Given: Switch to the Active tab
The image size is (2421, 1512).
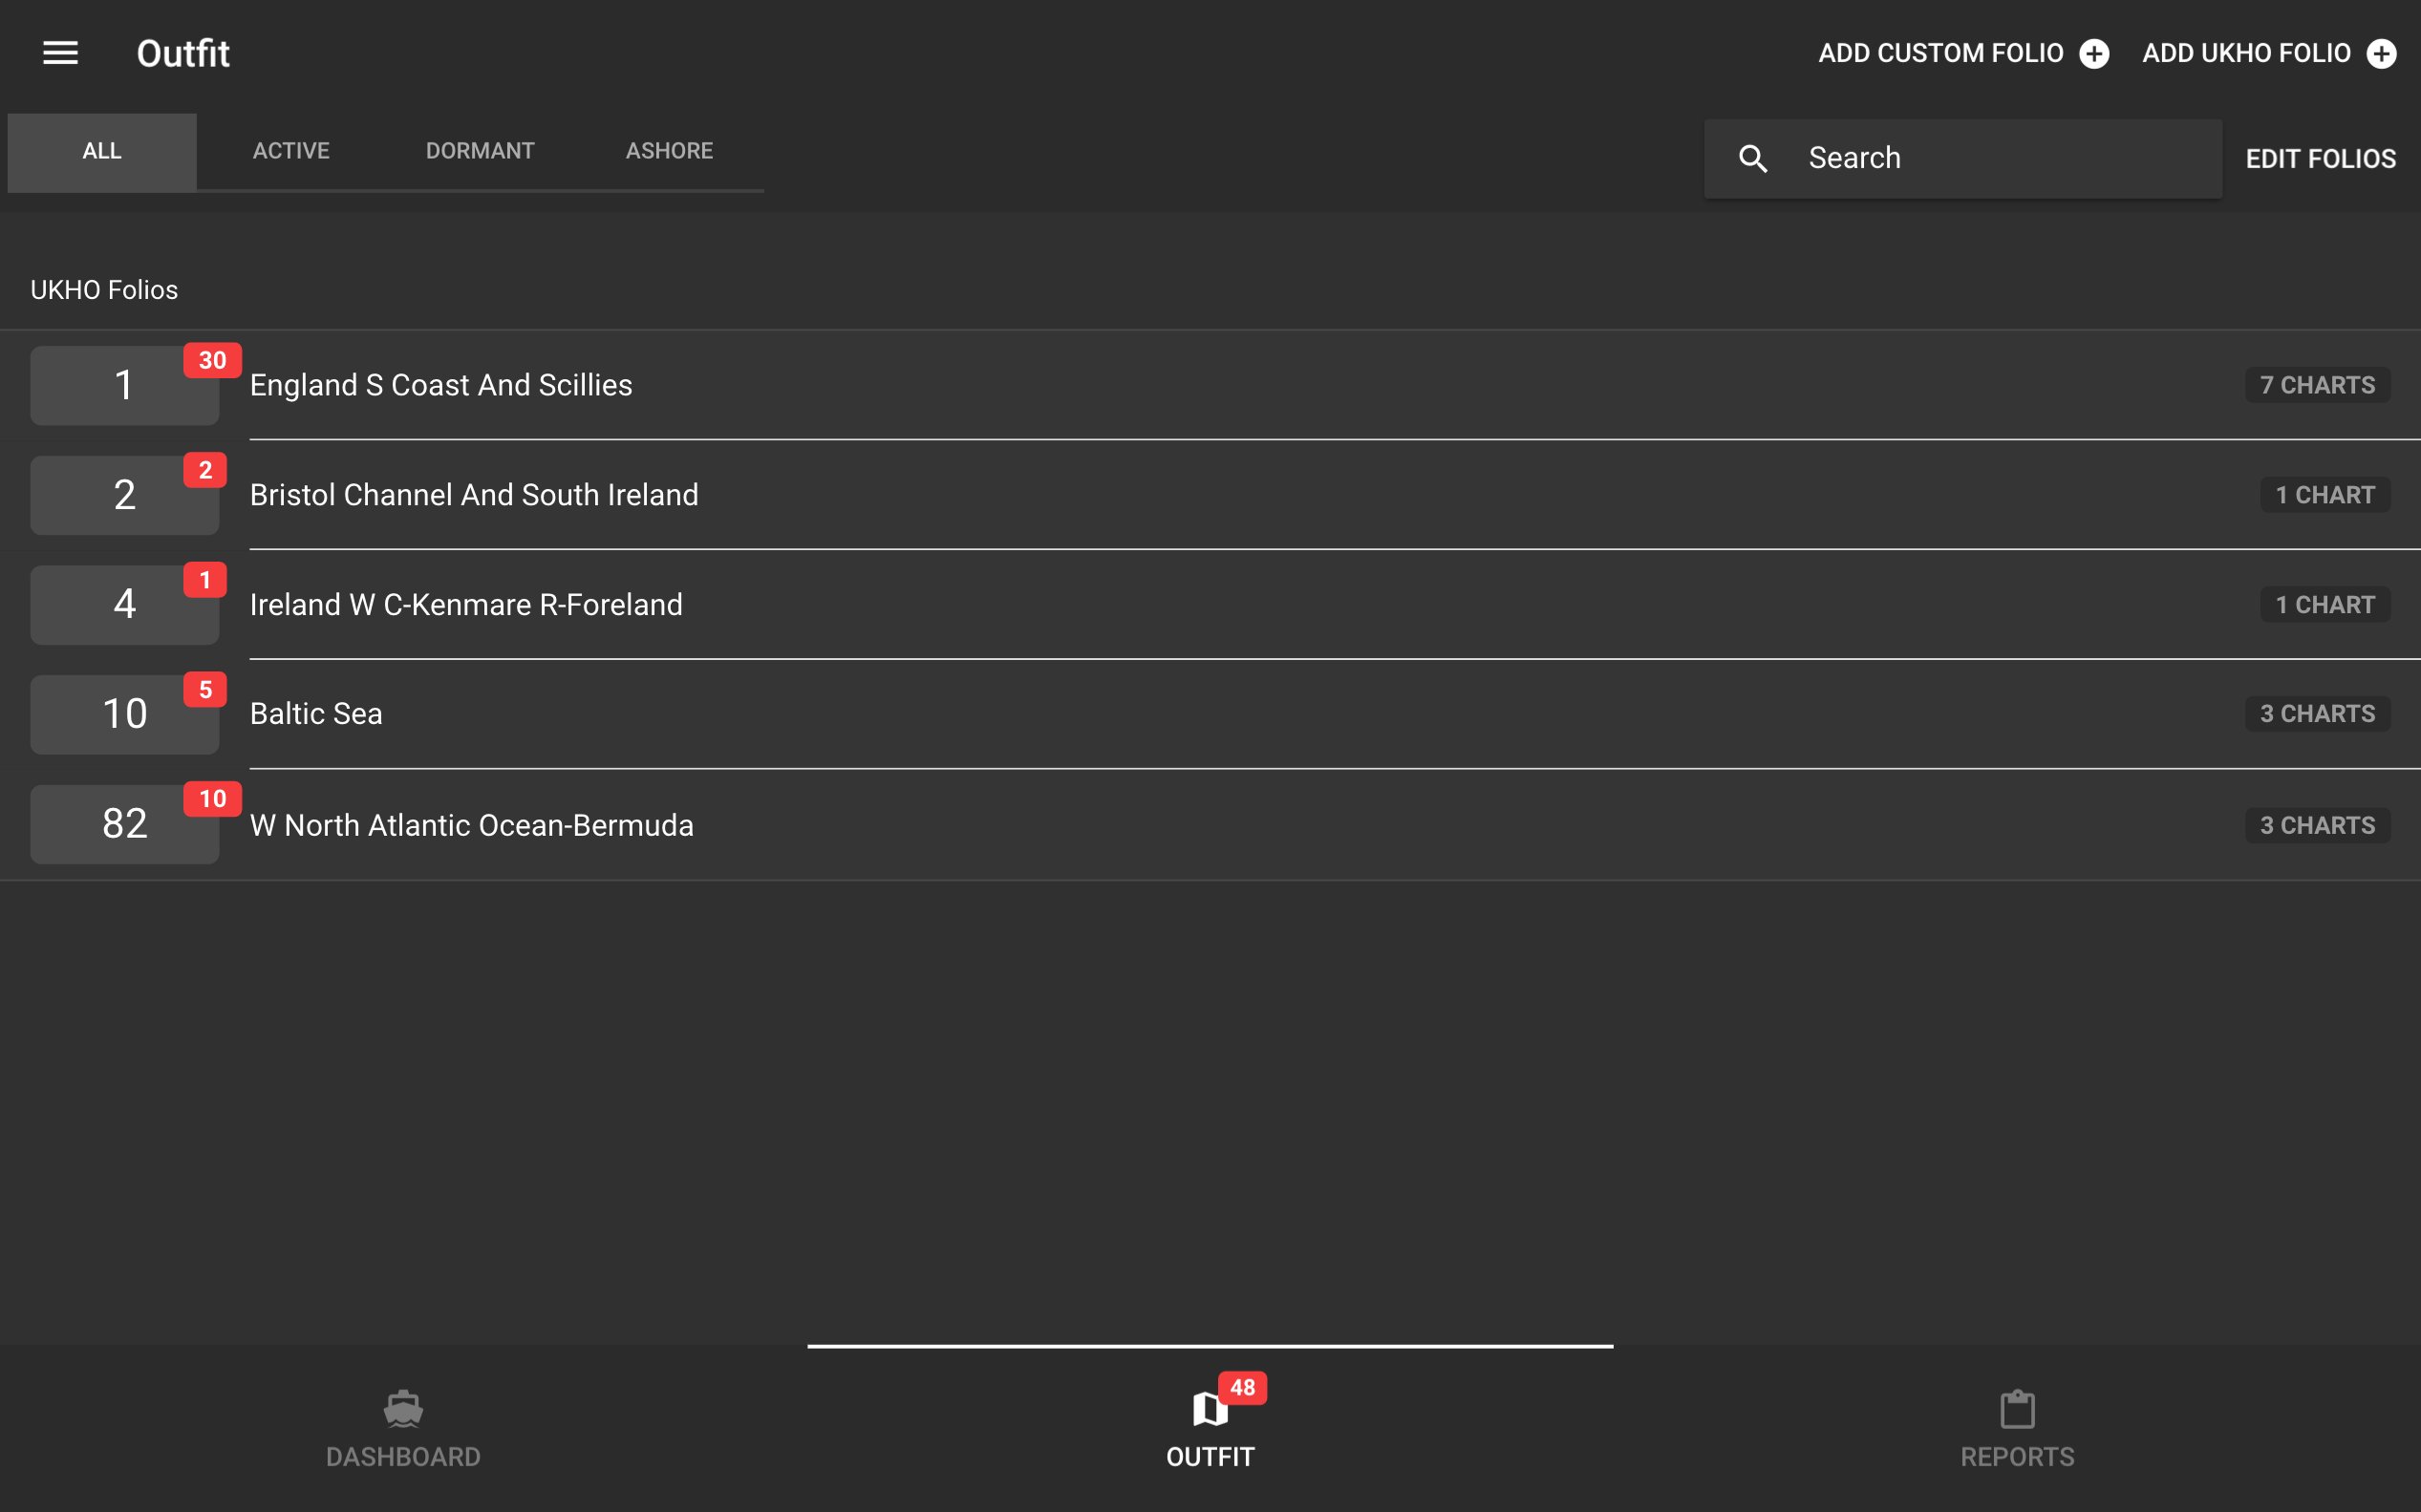Looking at the screenshot, I should (291, 151).
